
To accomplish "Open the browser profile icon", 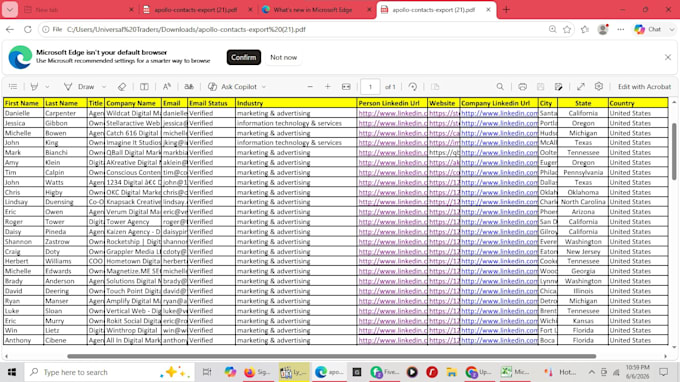I will click(x=603, y=29).
